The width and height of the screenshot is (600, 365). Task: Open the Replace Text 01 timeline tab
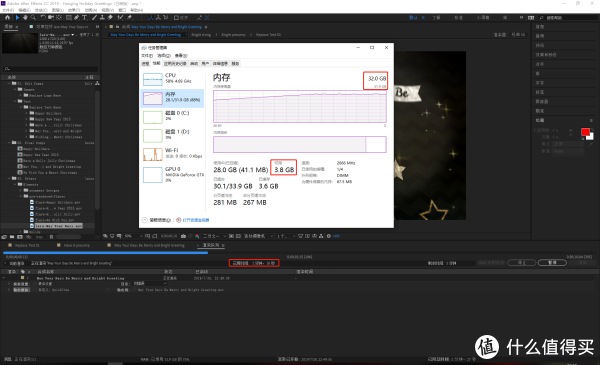[x=27, y=245]
